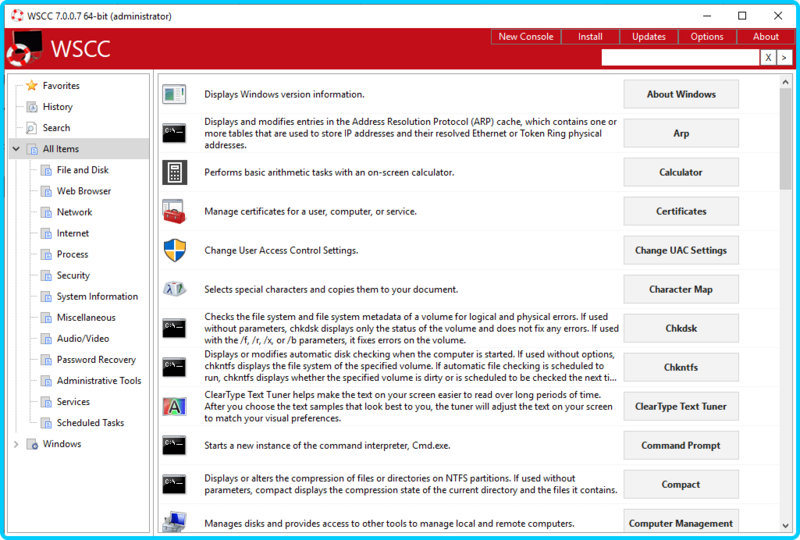Run Chkdsk
The width and height of the screenshot is (800, 540).
click(x=681, y=328)
